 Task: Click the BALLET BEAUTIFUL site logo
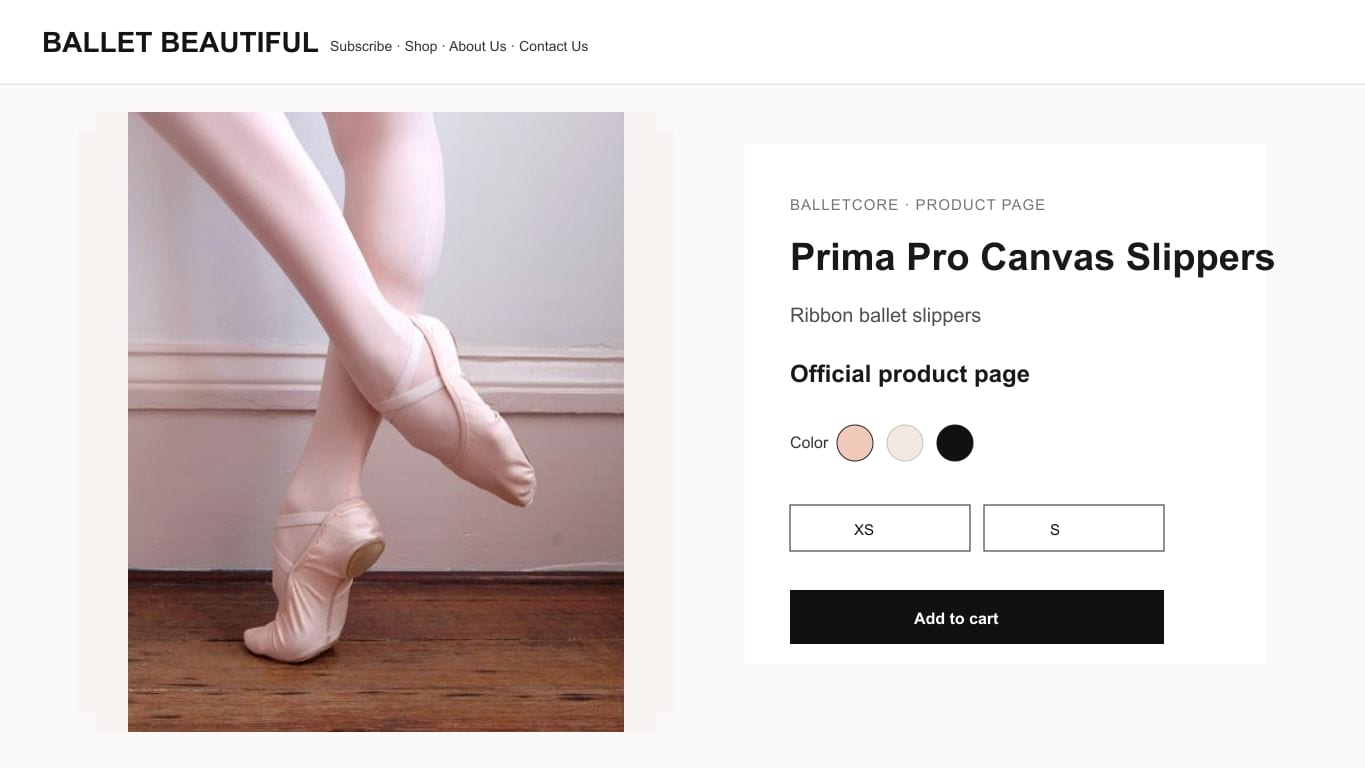[180, 43]
